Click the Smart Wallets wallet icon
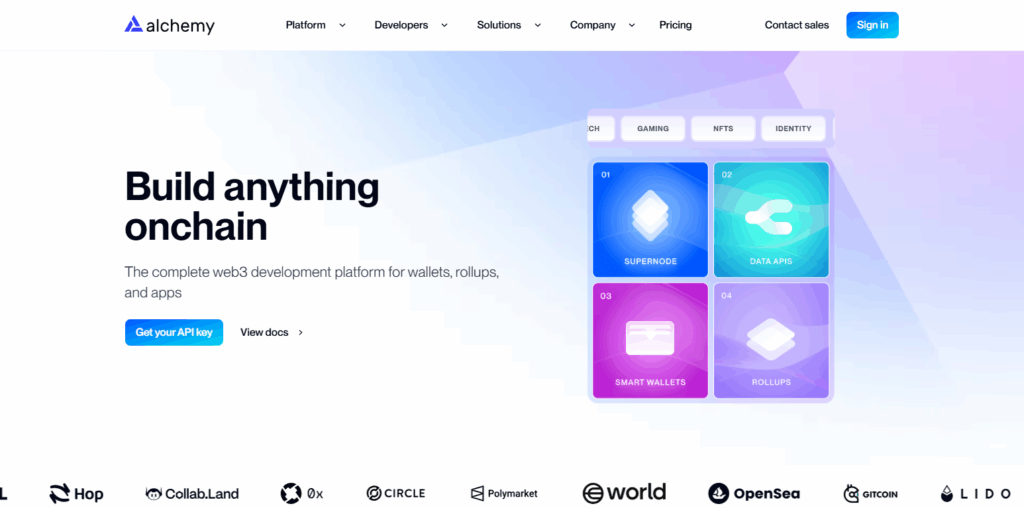 pos(650,338)
